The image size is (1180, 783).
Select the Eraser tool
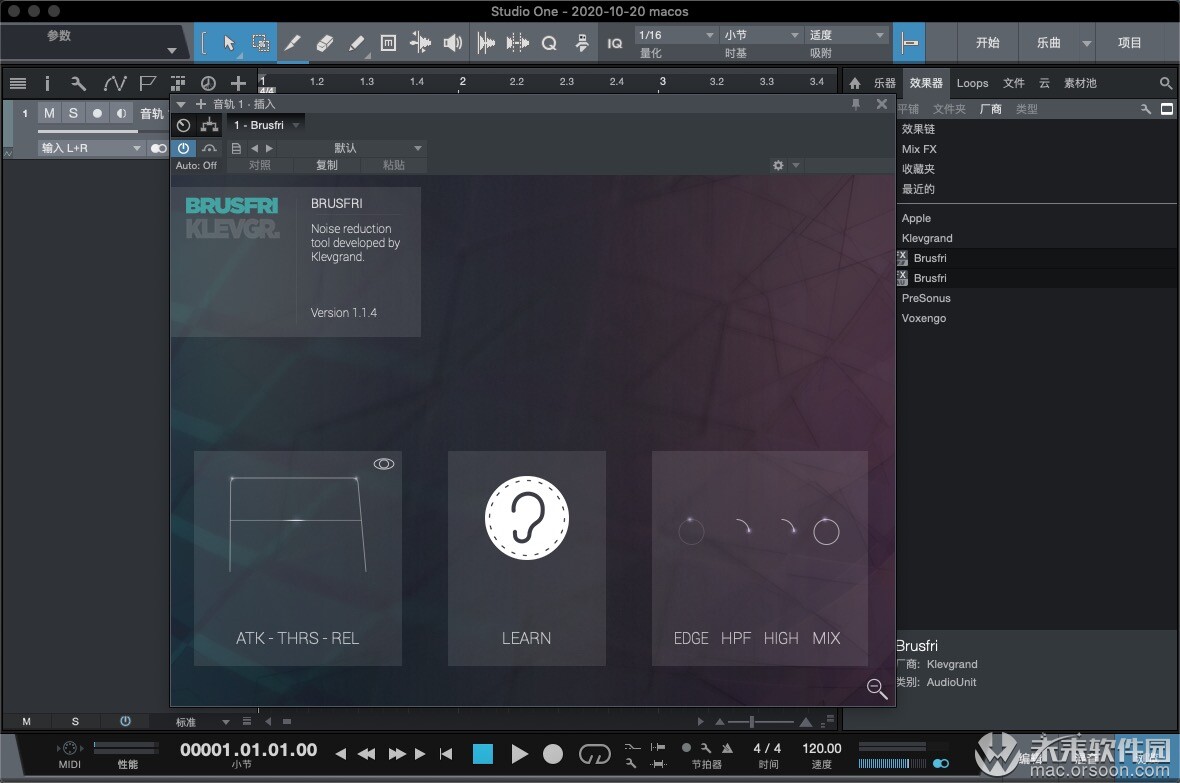(324, 43)
